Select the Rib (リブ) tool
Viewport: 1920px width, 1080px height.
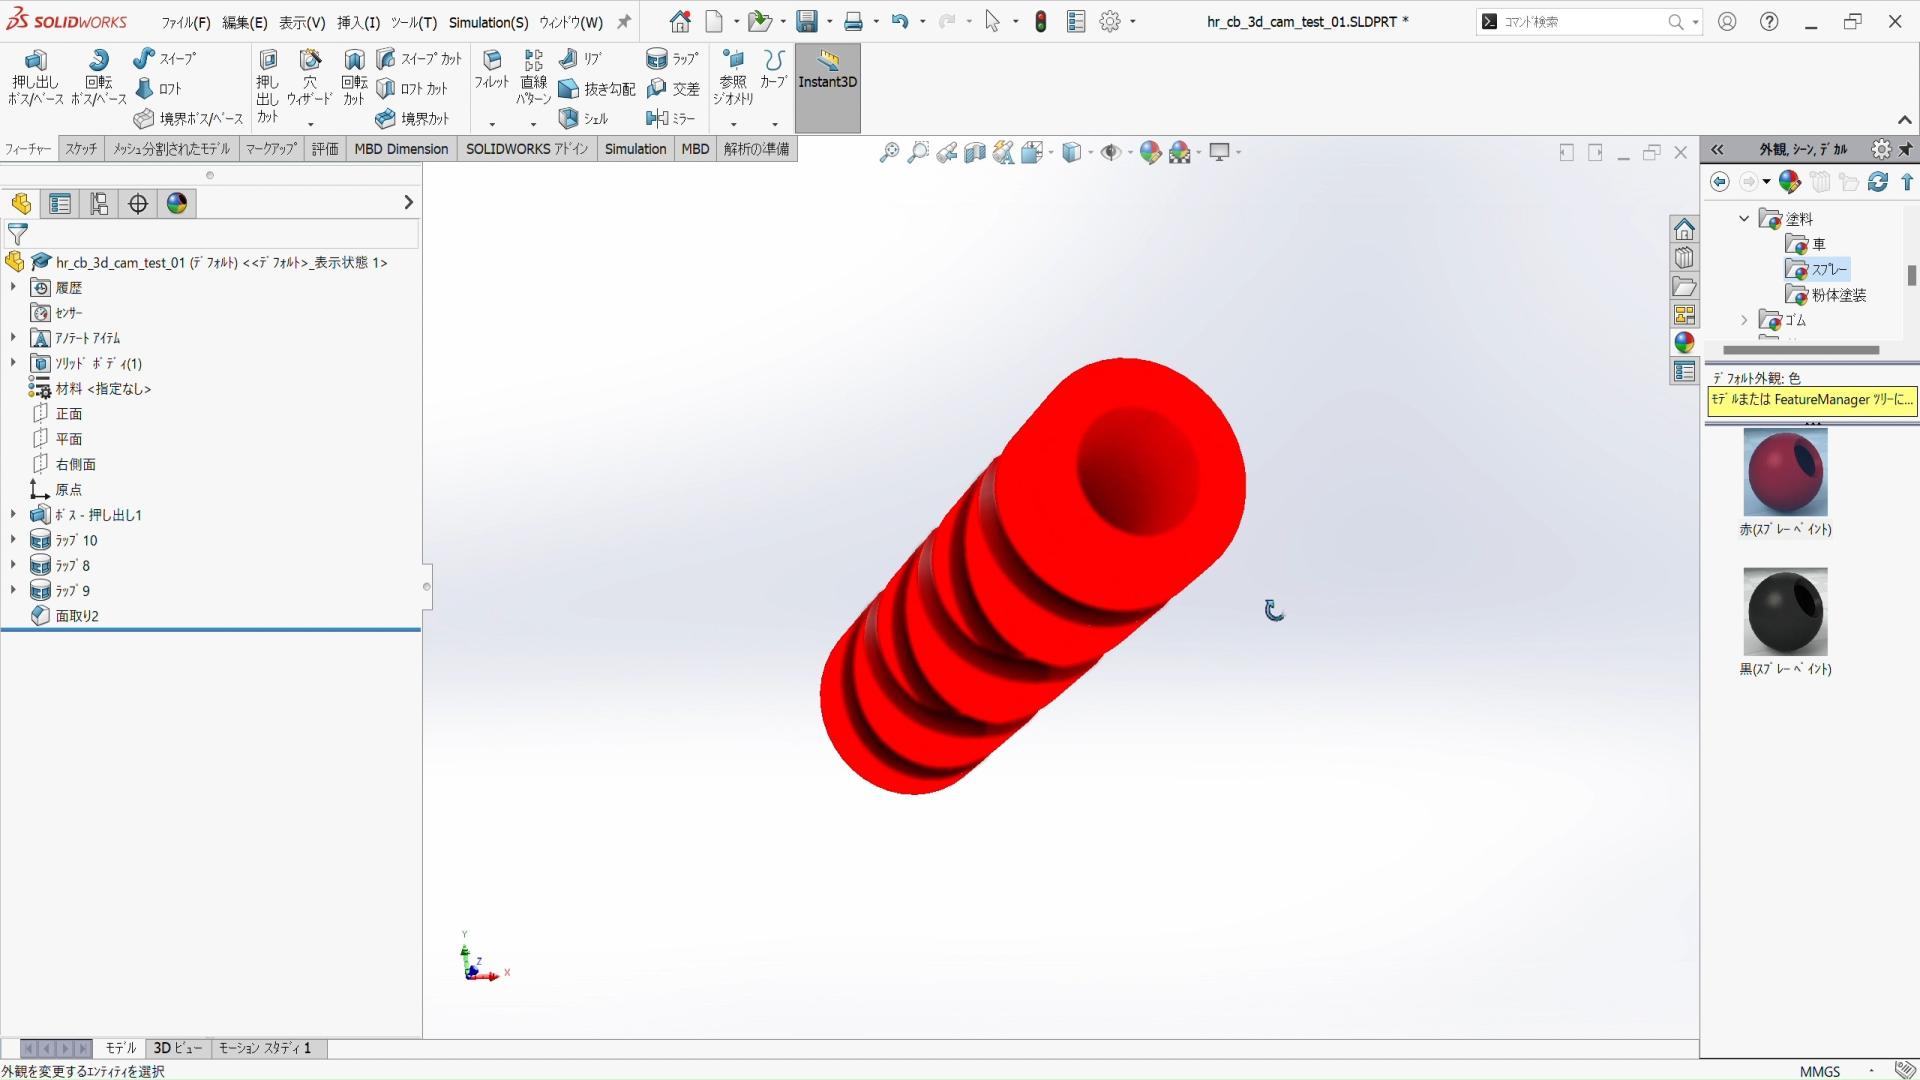580,59
